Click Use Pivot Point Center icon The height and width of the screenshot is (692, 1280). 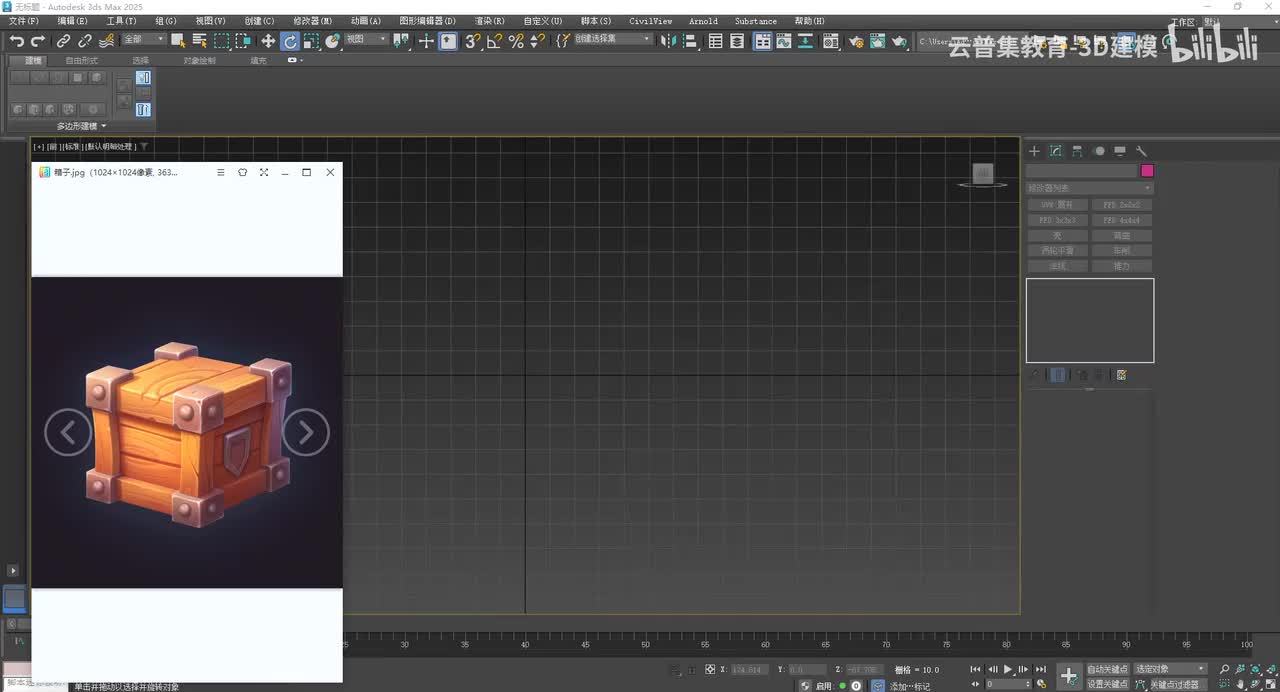click(x=401, y=41)
